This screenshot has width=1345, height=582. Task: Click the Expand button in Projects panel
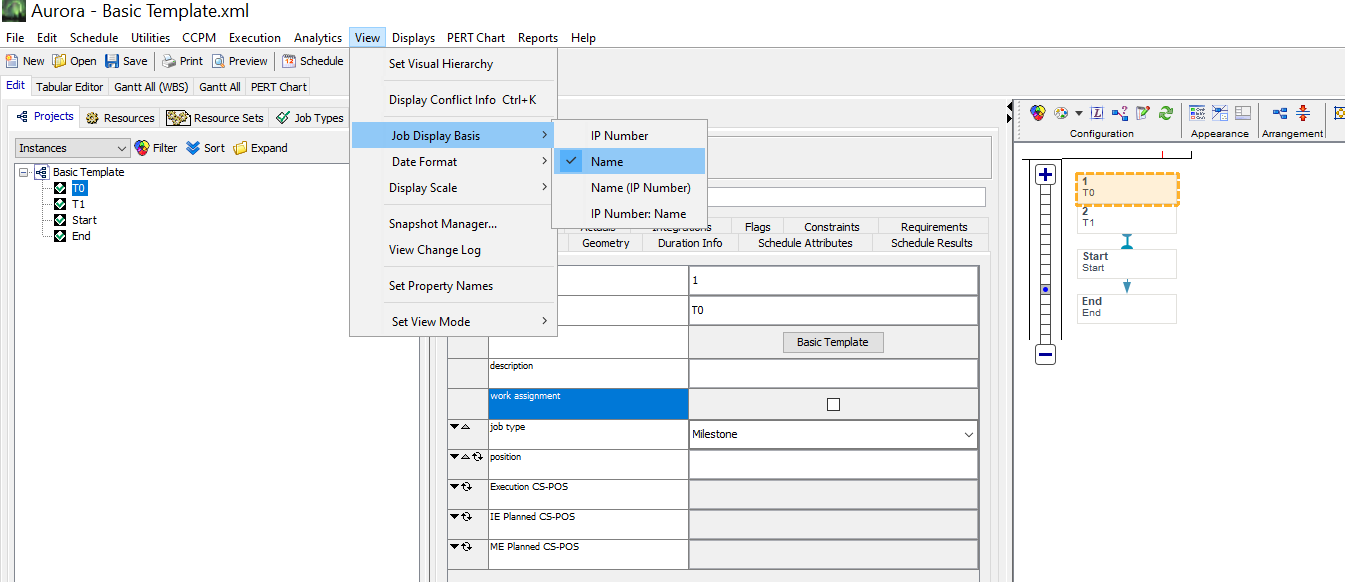coord(260,148)
